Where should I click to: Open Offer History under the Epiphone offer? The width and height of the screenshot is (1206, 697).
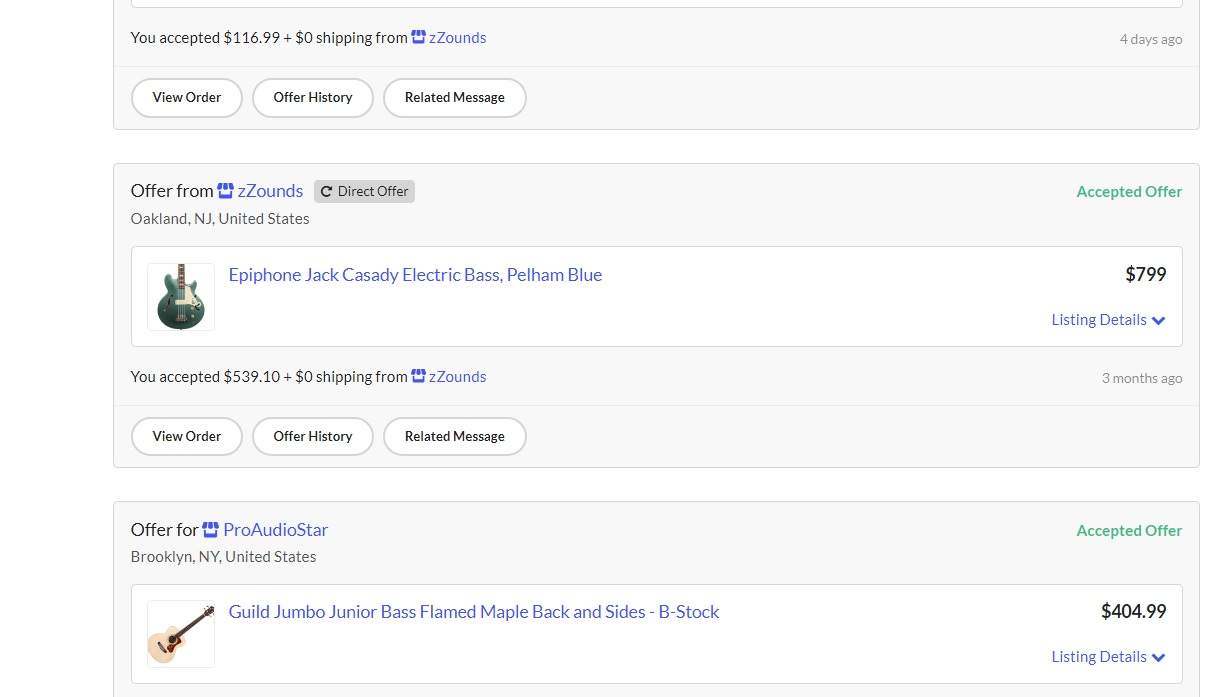click(313, 437)
